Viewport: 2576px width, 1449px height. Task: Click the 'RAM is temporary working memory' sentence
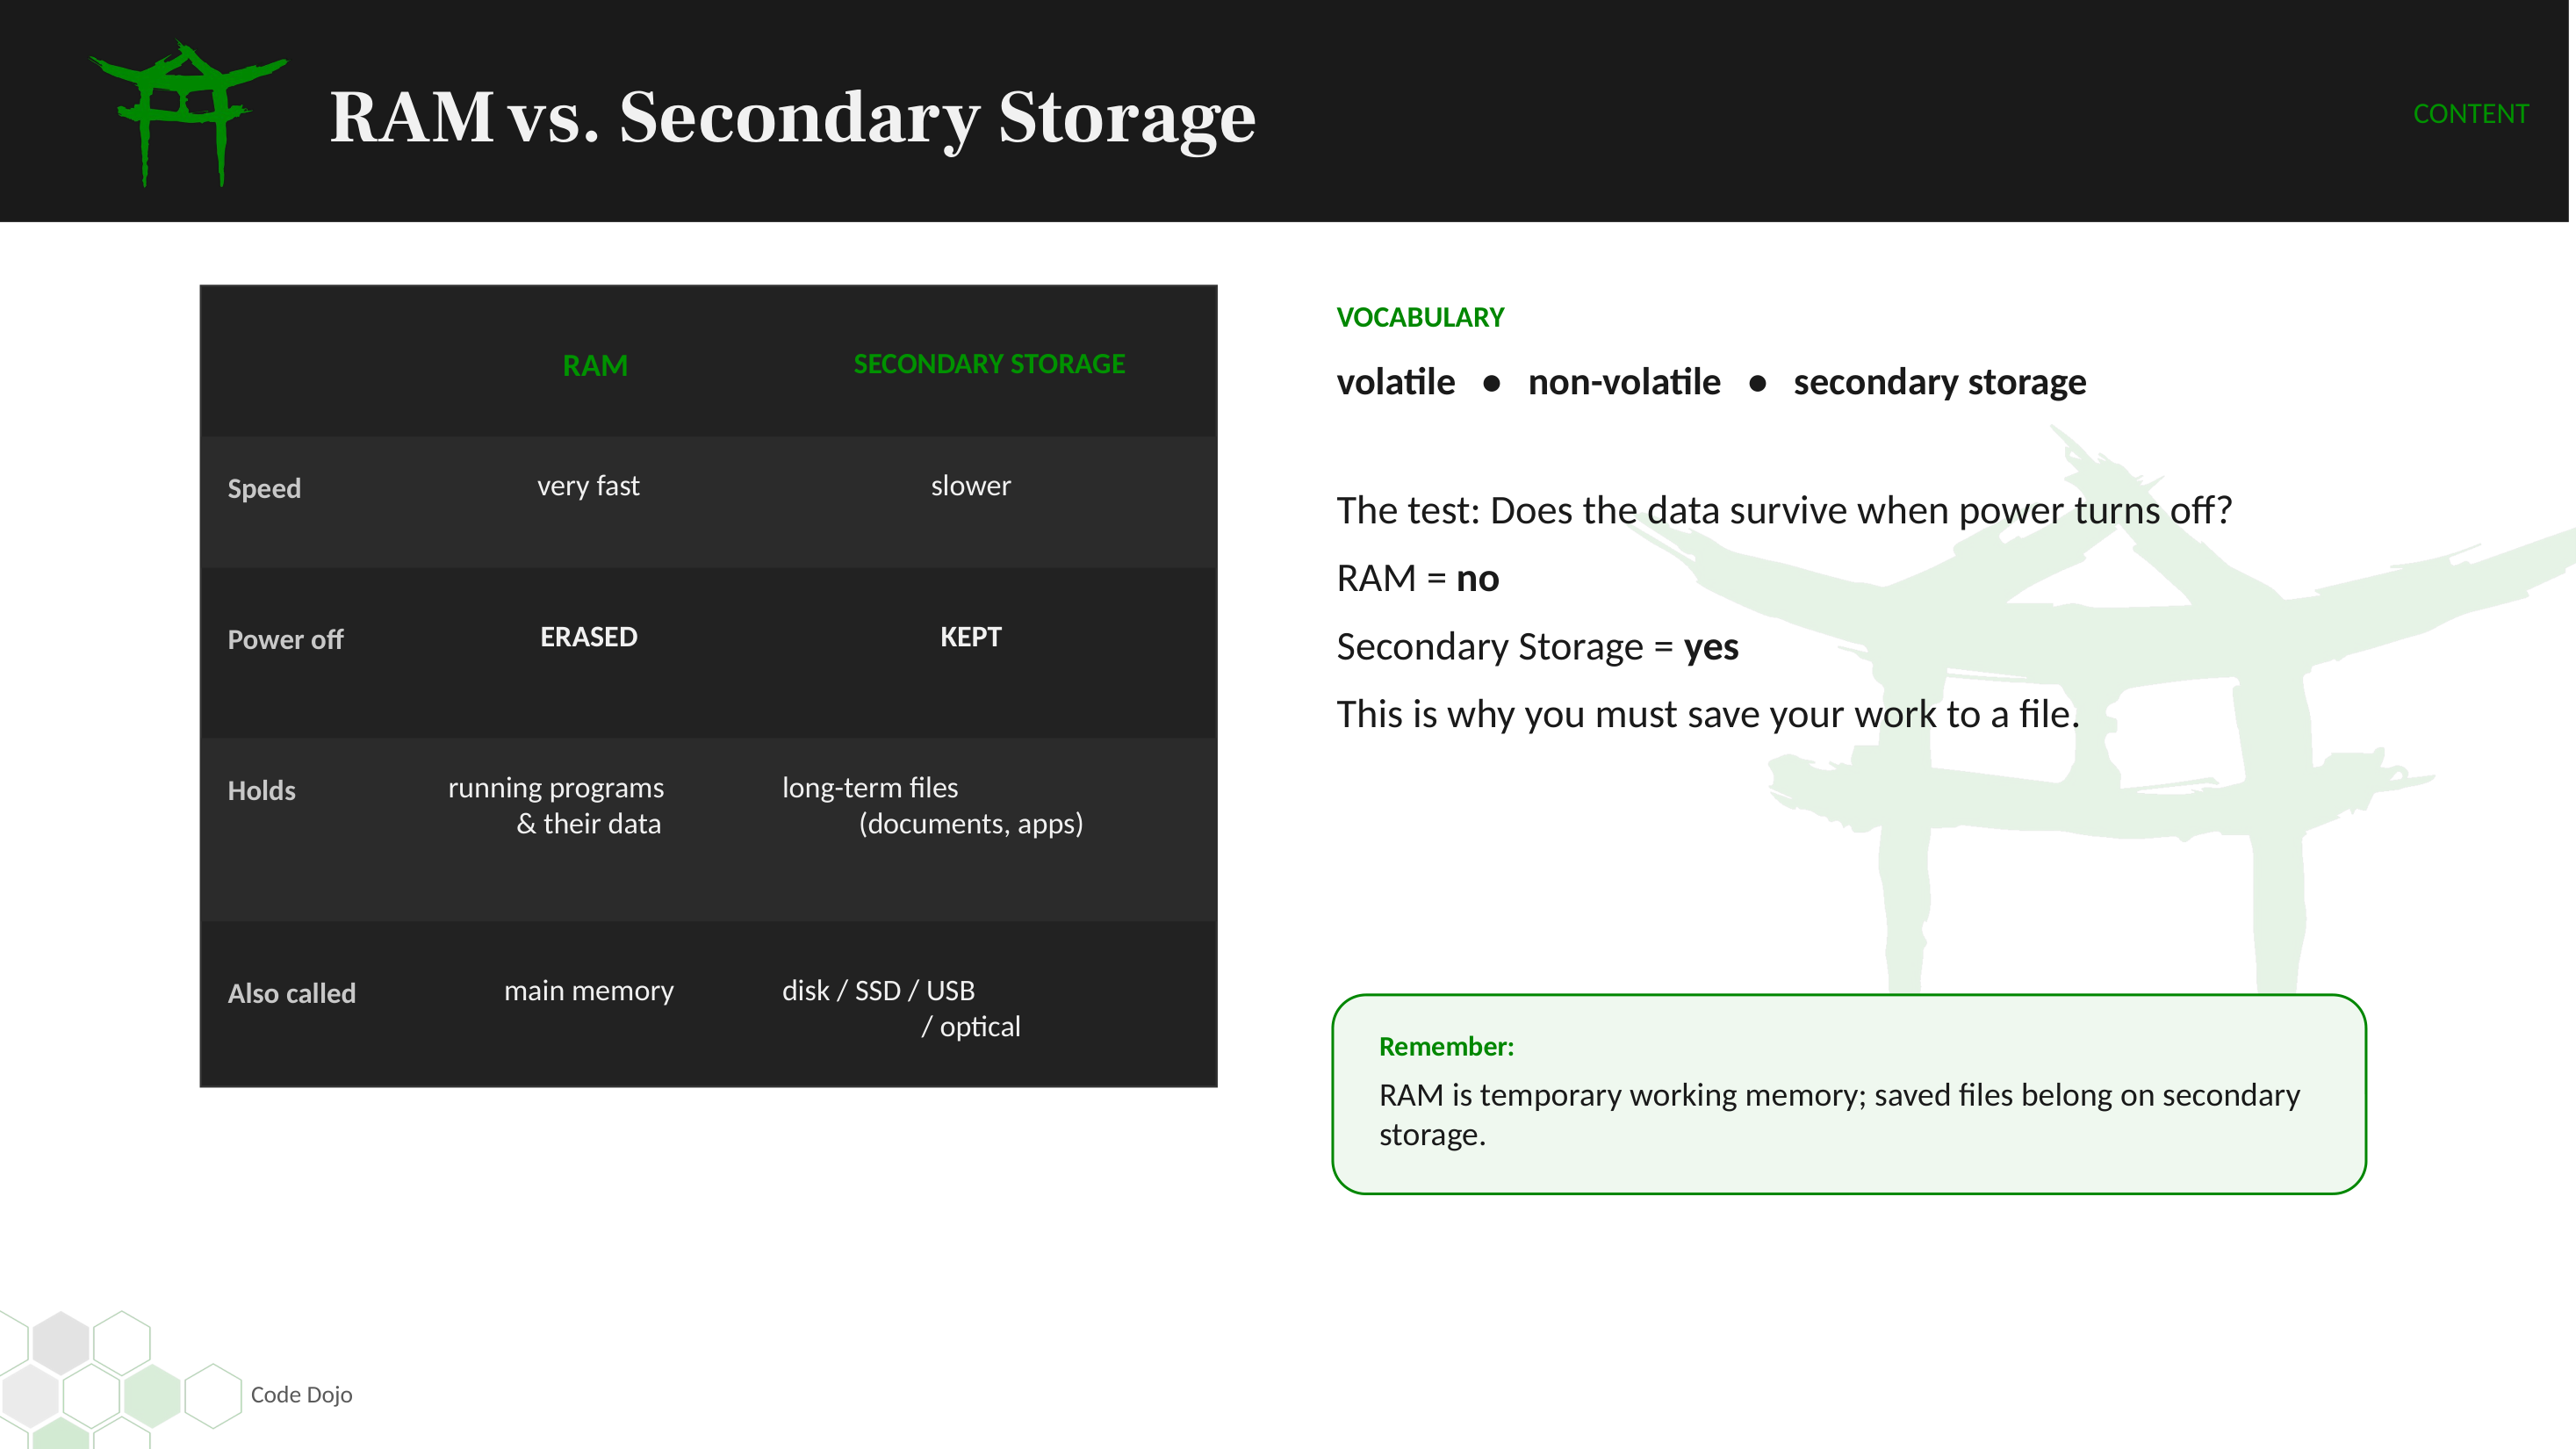pos(1839,1114)
